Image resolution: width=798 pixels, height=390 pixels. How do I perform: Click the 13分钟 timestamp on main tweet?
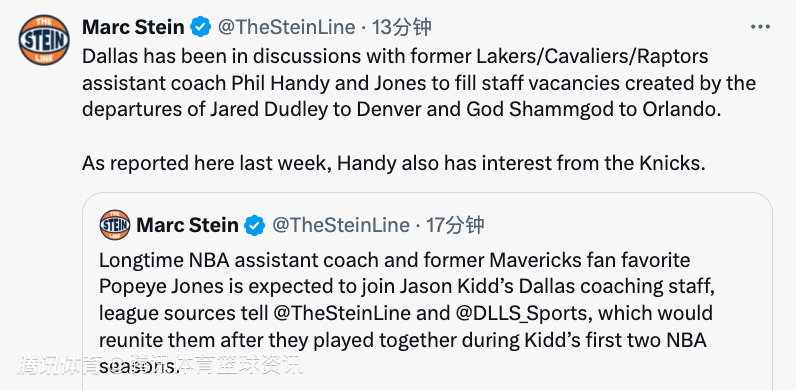pyautogui.click(x=401, y=27)
